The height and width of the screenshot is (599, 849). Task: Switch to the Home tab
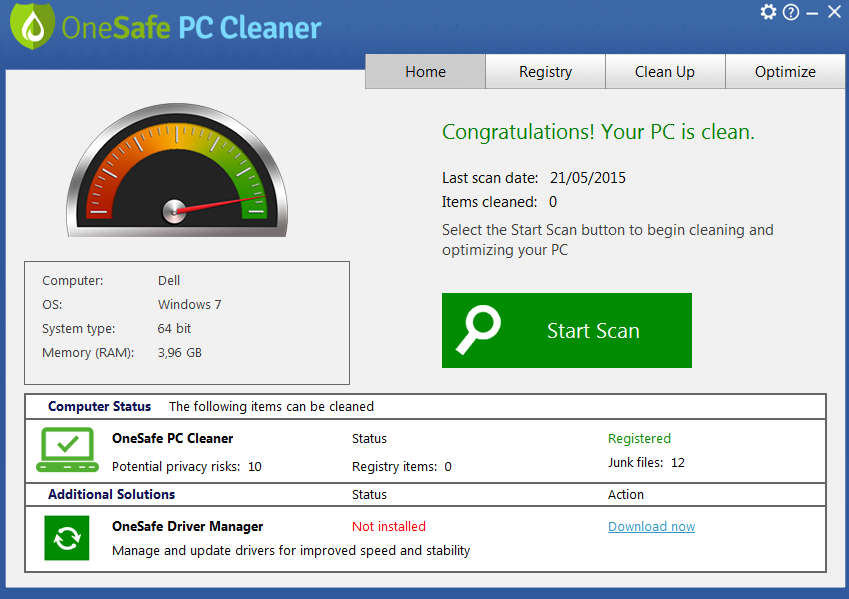click(426, 71)
